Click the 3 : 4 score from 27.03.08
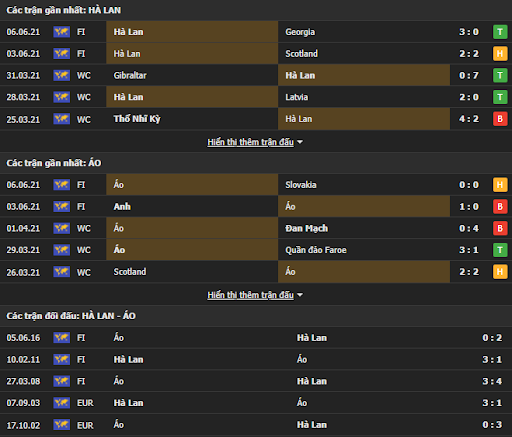Viewport: 512px width, 437px height. tap(492, 381)
